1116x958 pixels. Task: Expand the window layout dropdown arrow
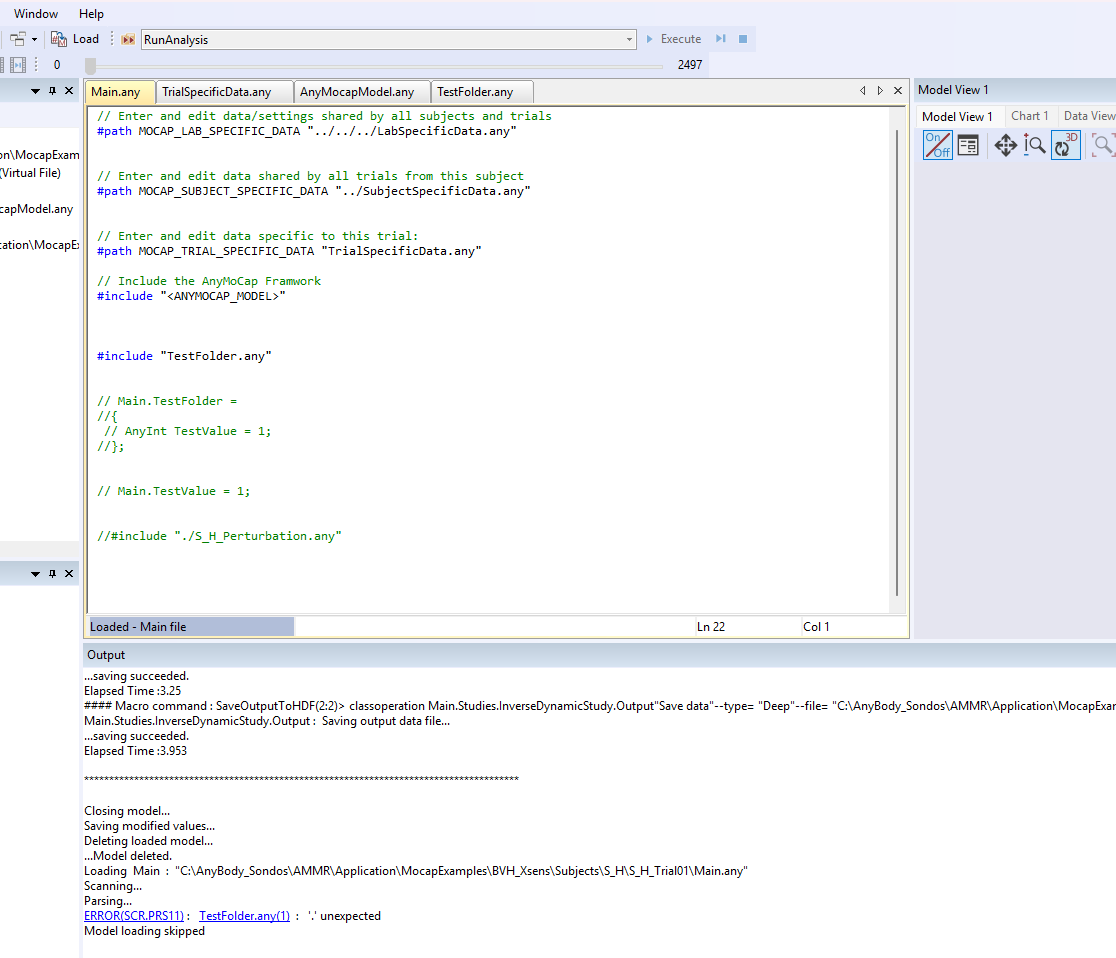coord(34,39)
